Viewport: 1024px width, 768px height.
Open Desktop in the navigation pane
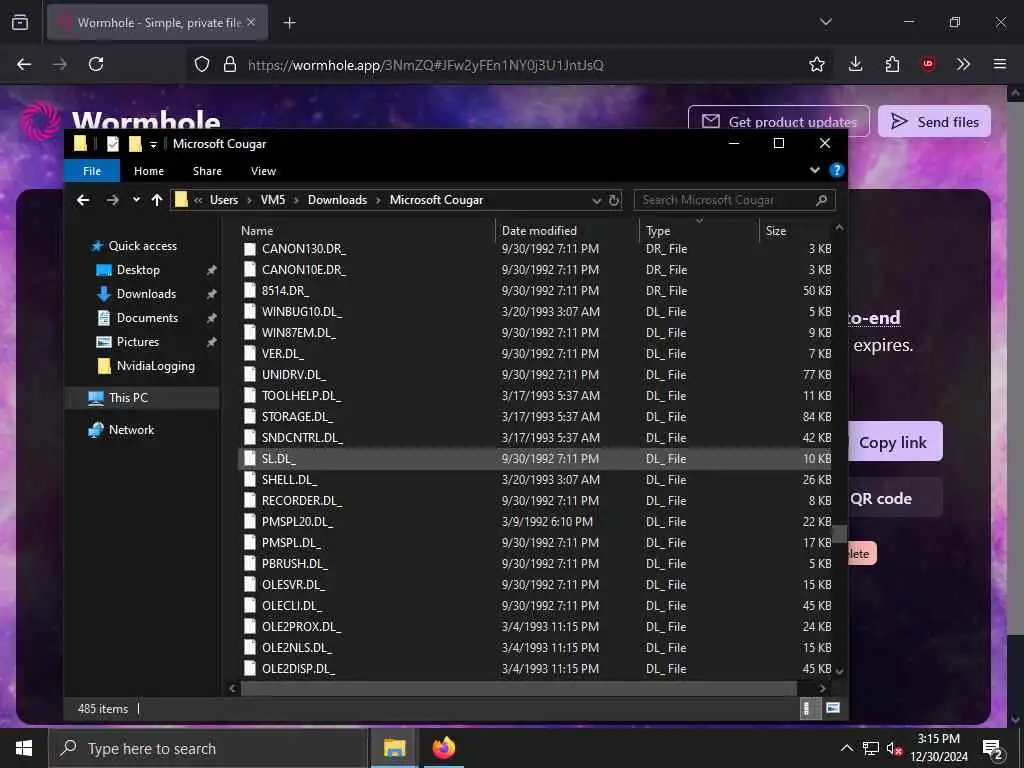tap(138, 270)
